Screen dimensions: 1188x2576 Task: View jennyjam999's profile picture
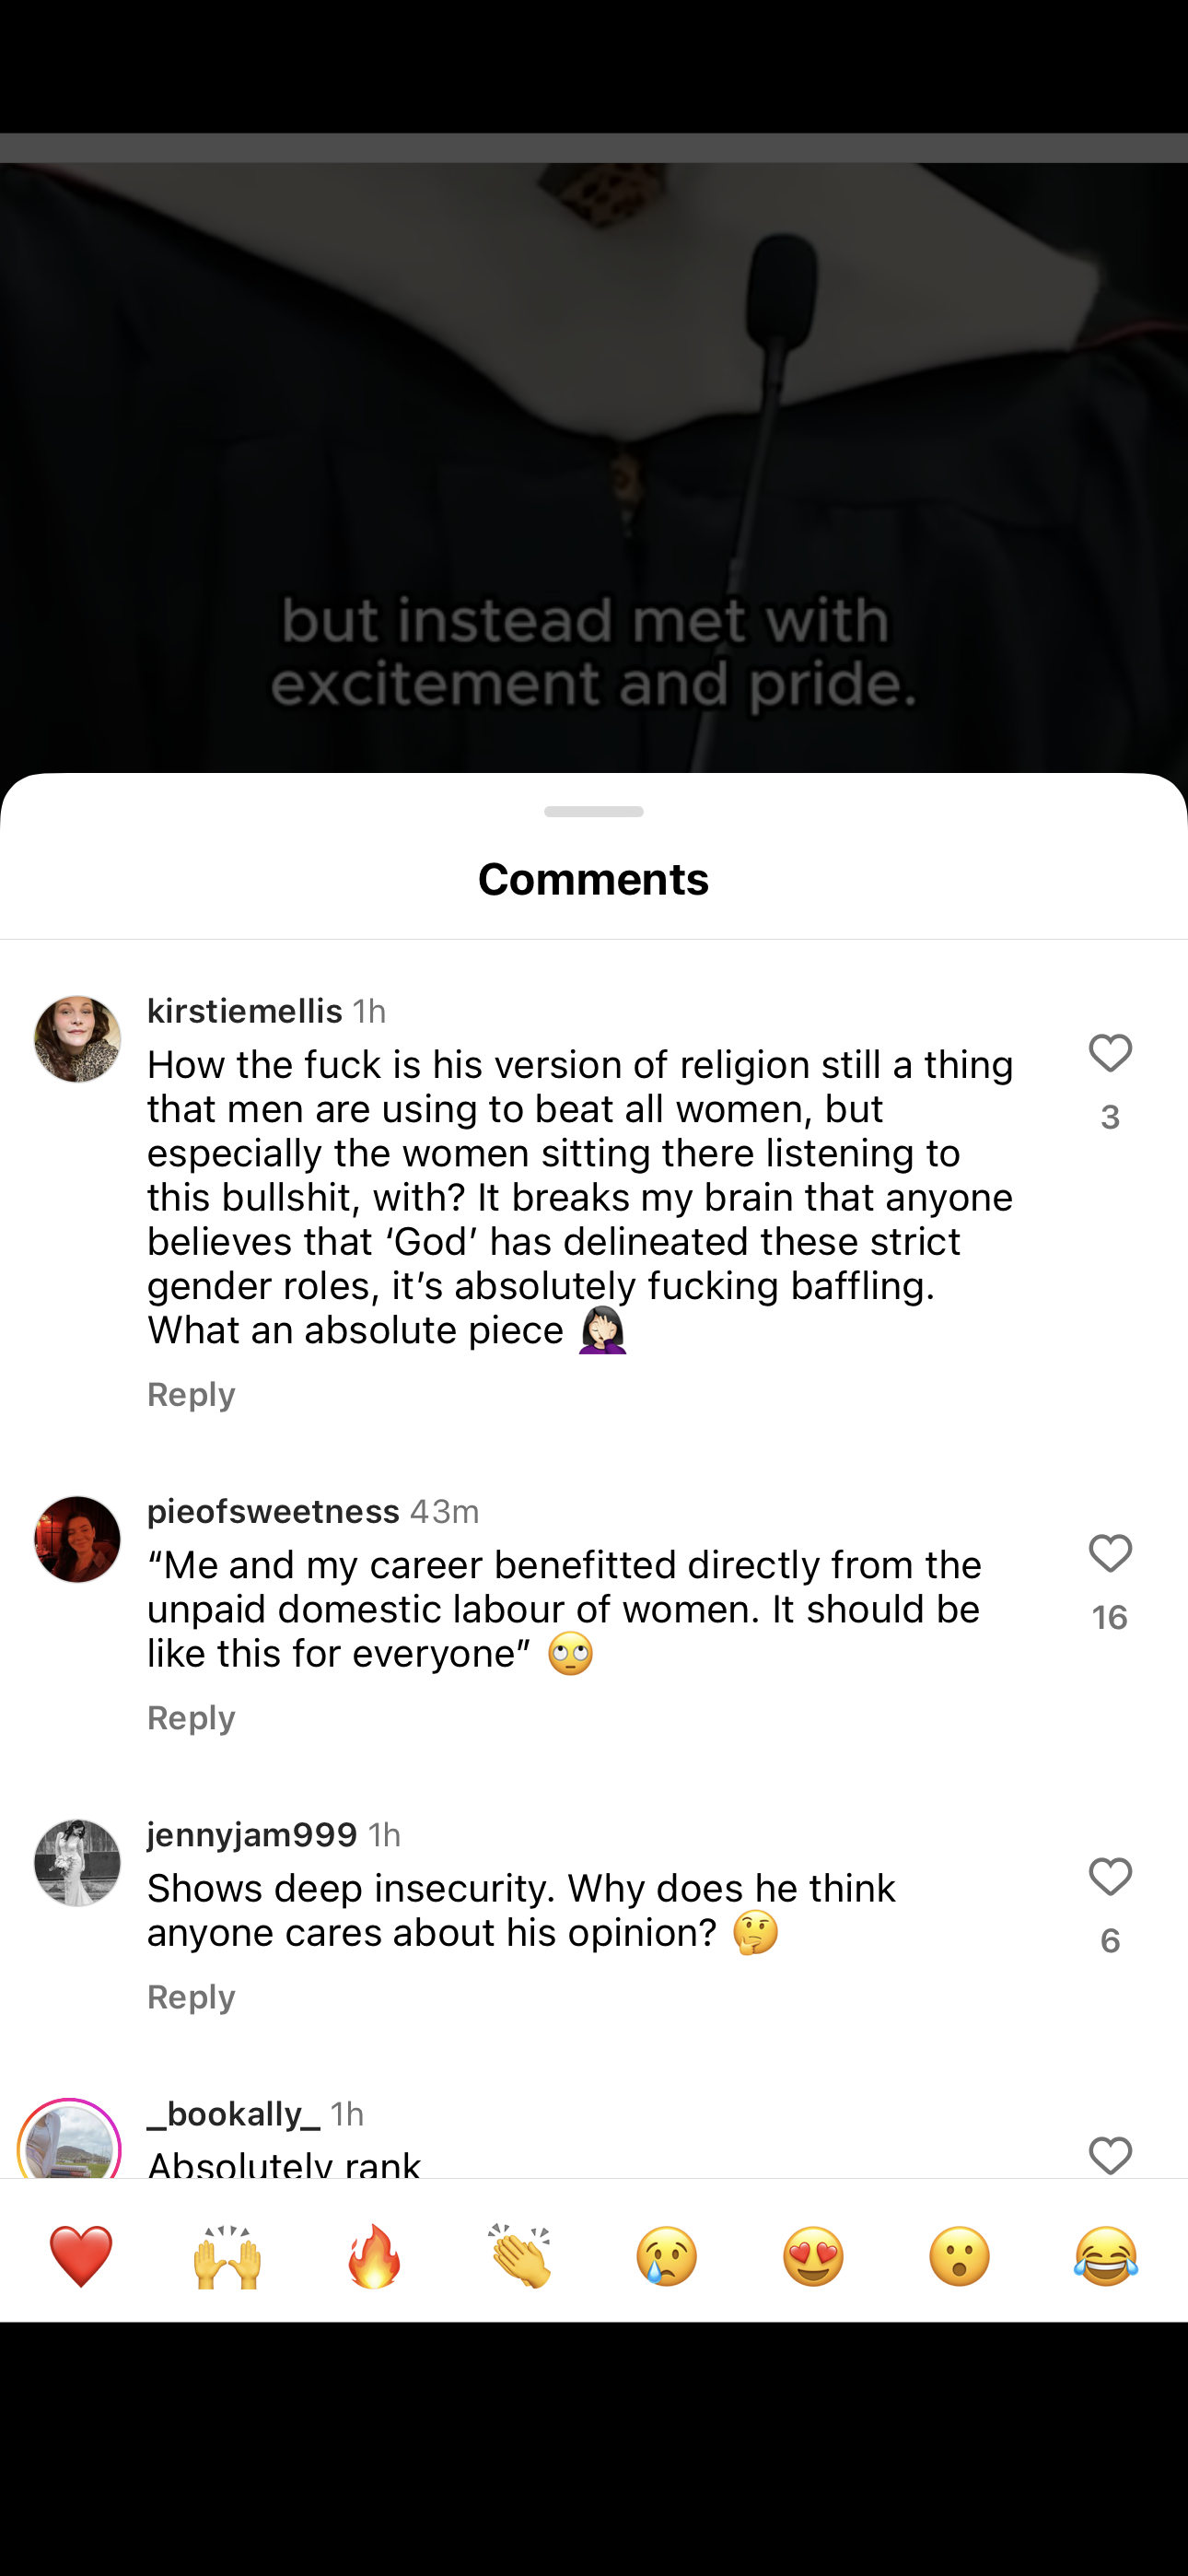coord(77,1863)
